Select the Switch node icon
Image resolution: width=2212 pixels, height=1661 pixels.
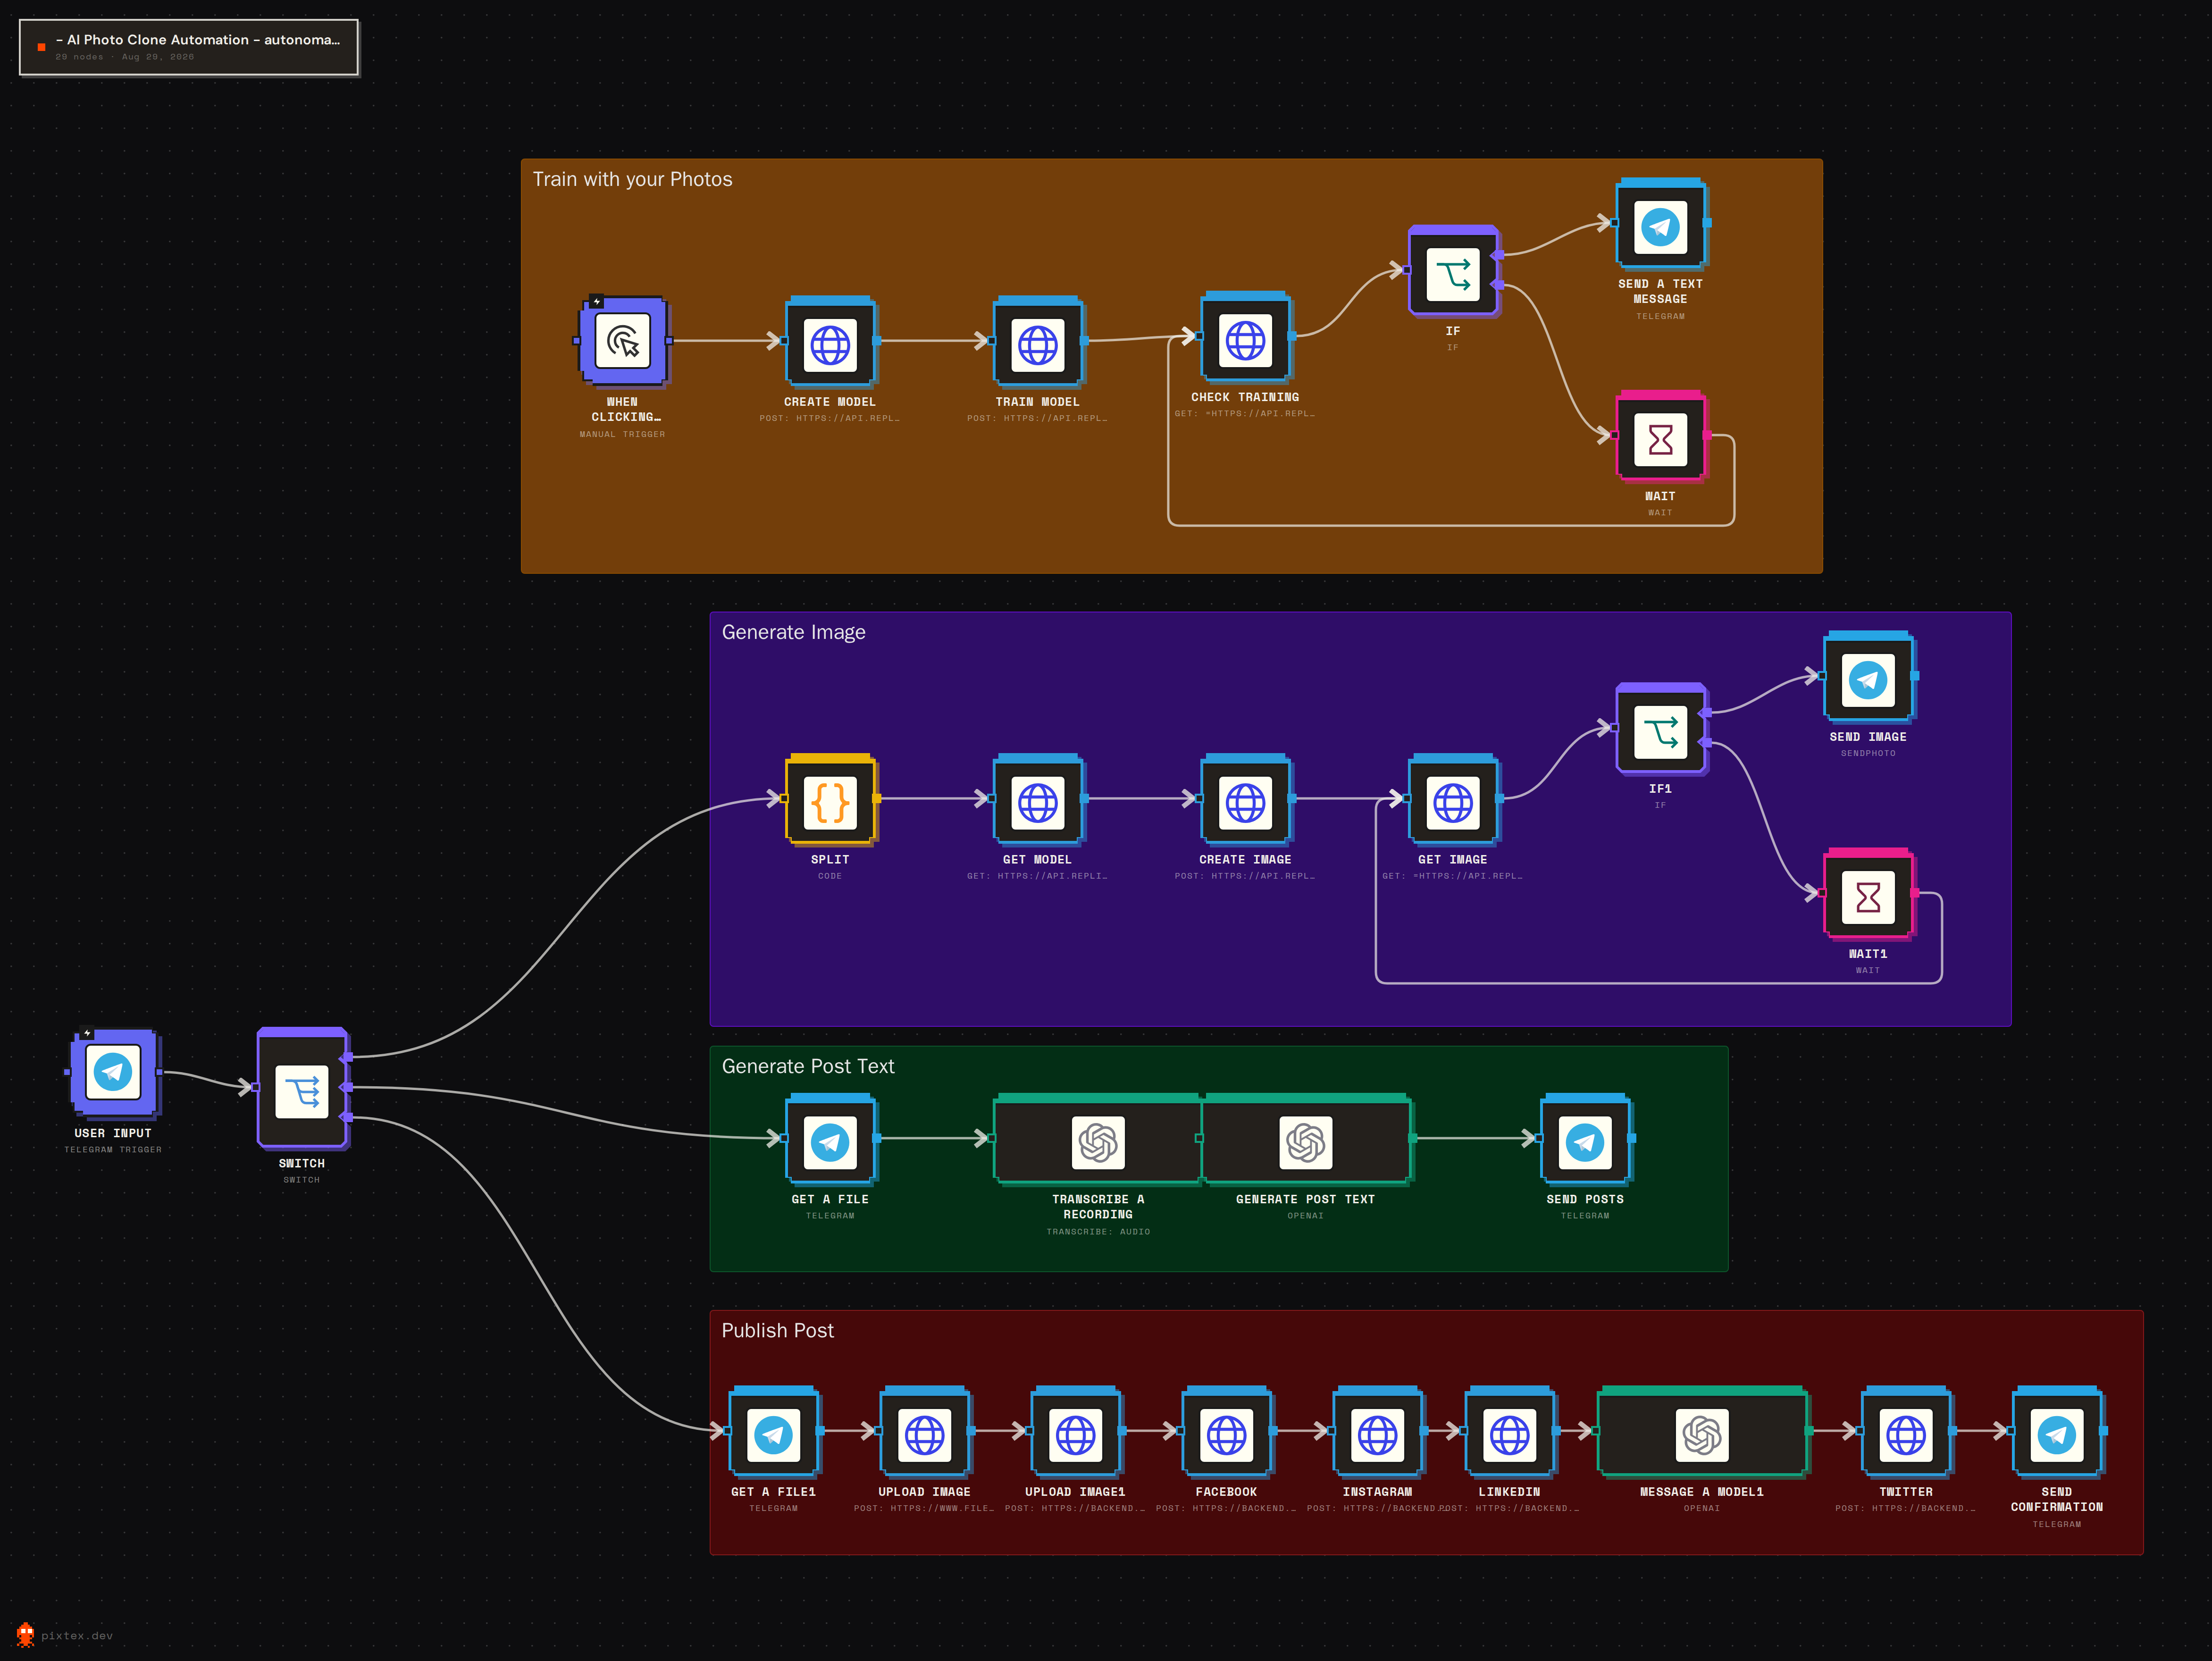click(302, 1091)
